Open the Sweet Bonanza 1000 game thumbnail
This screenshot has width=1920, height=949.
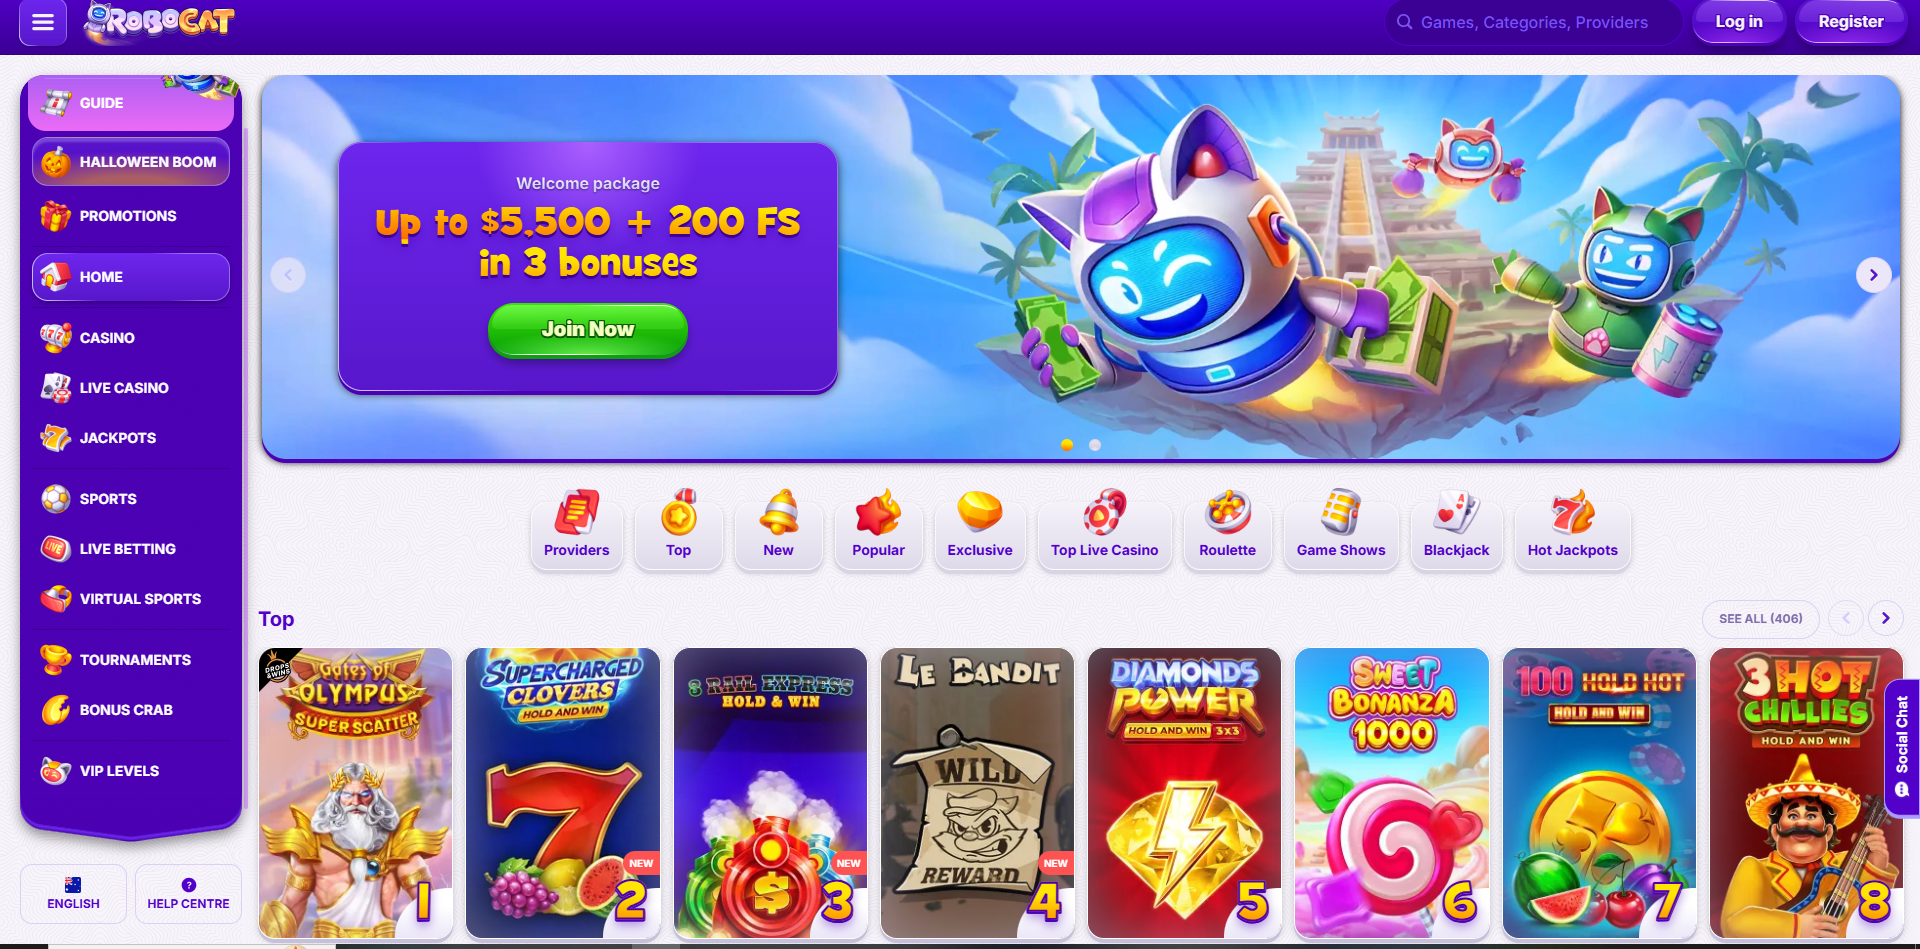pos(1391,793)
